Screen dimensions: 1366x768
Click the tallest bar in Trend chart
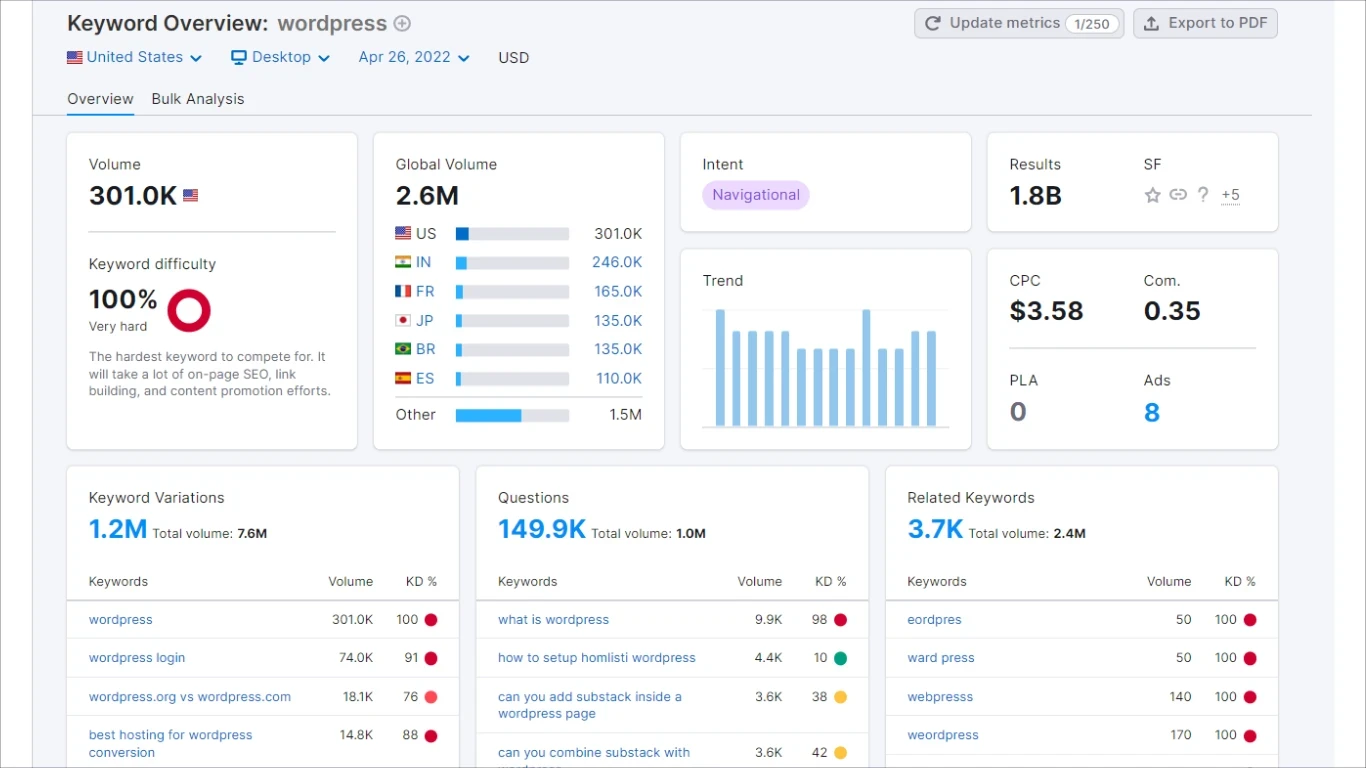click(x=720, y=368)
